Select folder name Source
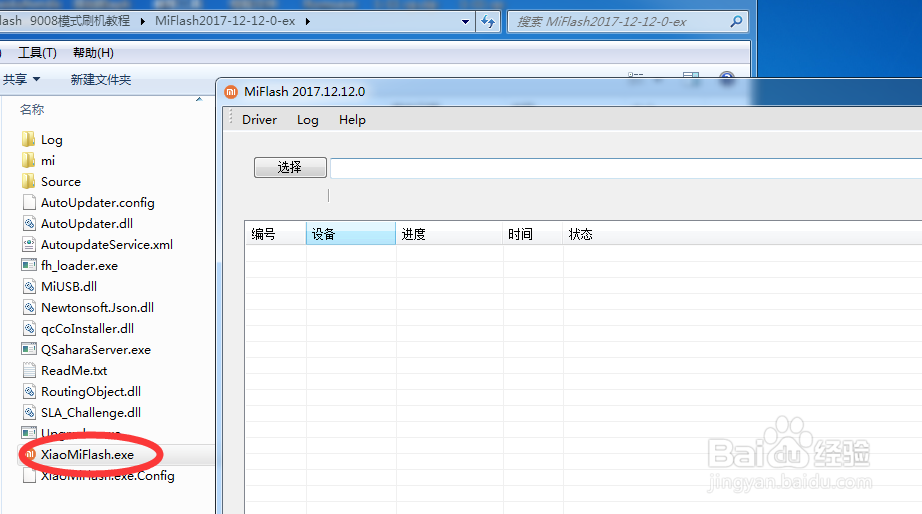This screenshot has height=514, width=922. tap(61, 182)
